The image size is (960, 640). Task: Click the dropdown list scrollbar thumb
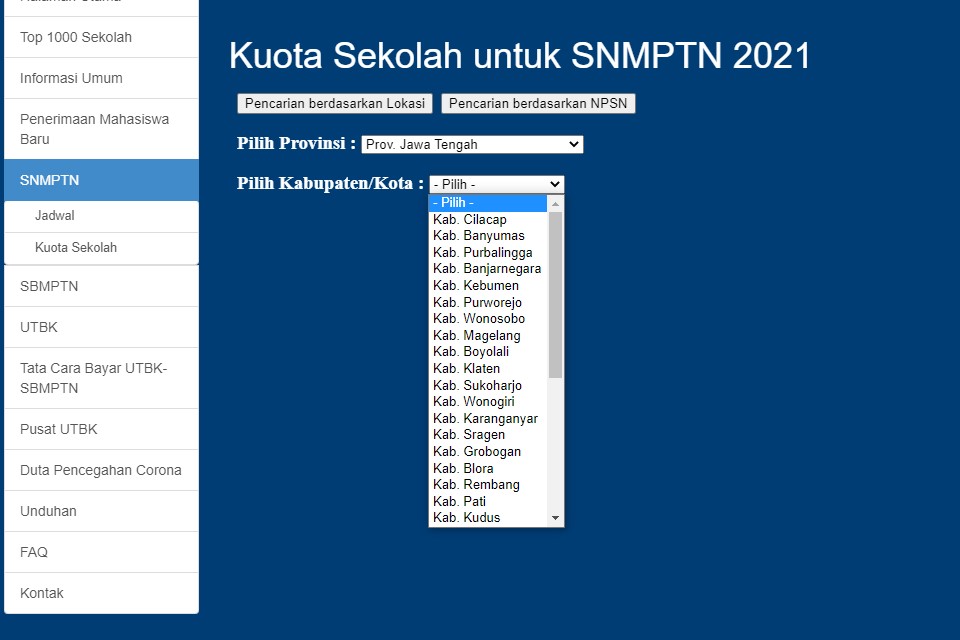pyautogui.click(x=555, y=295)
